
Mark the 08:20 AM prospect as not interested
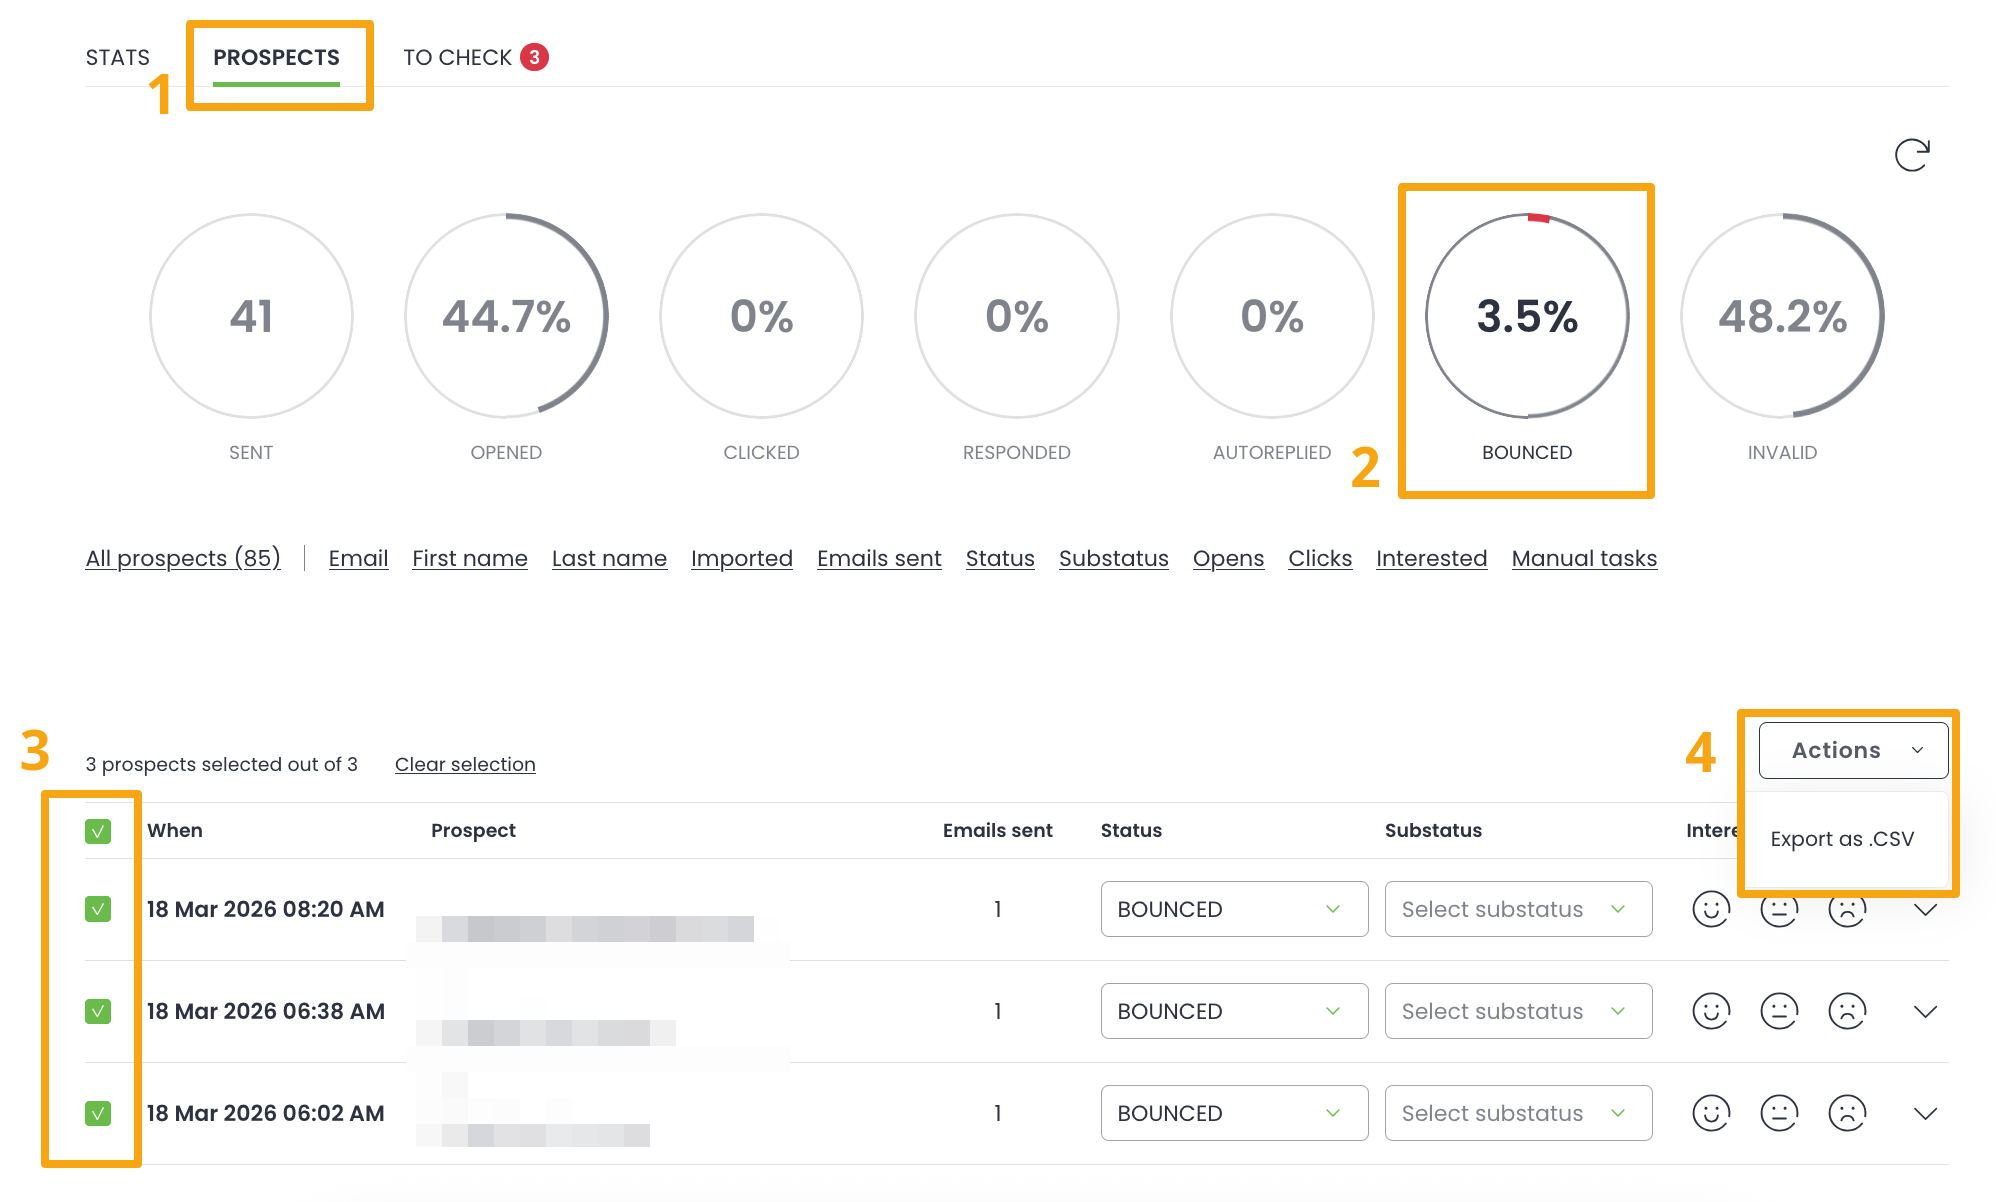click(x=1846, y=909)
